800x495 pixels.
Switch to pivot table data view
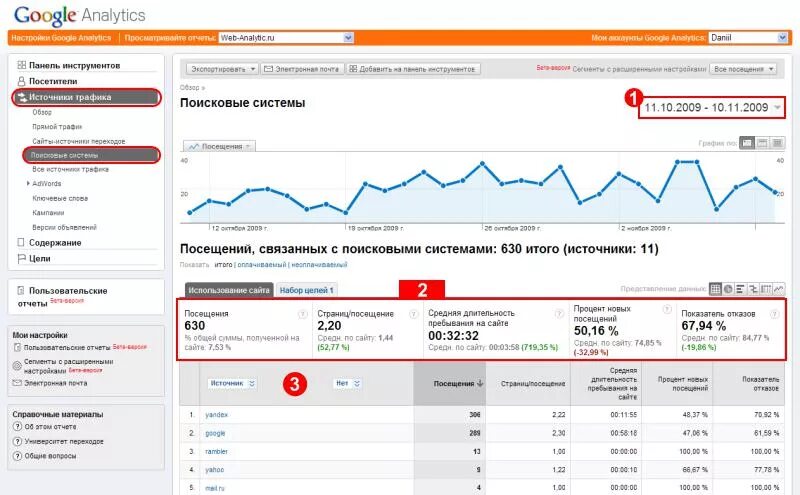(766, 289)
